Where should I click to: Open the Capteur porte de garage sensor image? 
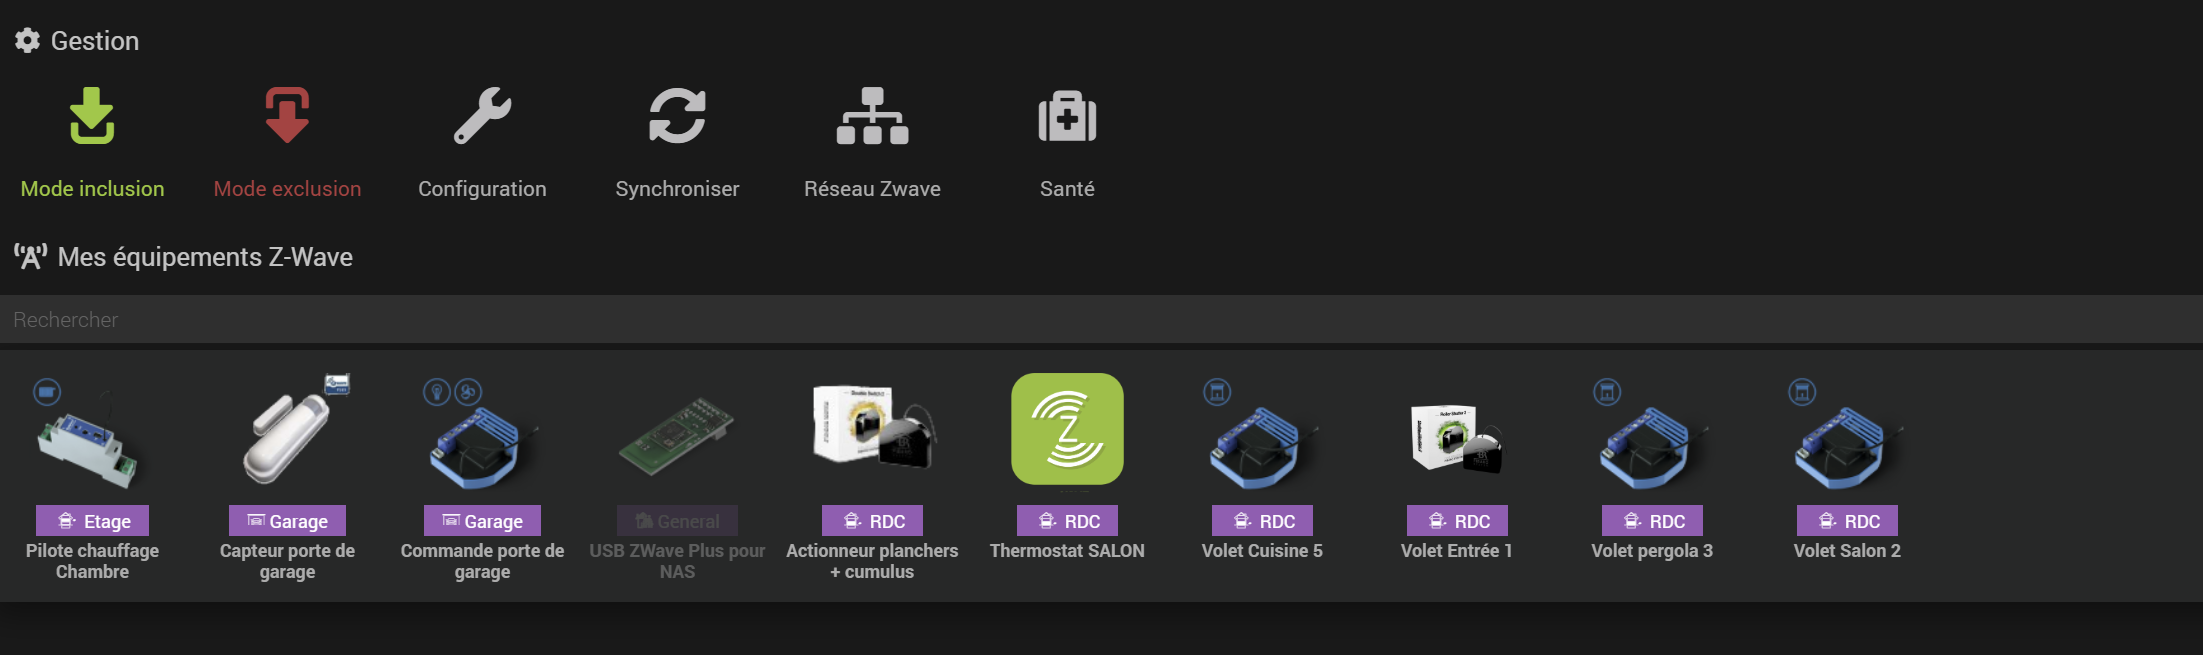coord(287,438)
